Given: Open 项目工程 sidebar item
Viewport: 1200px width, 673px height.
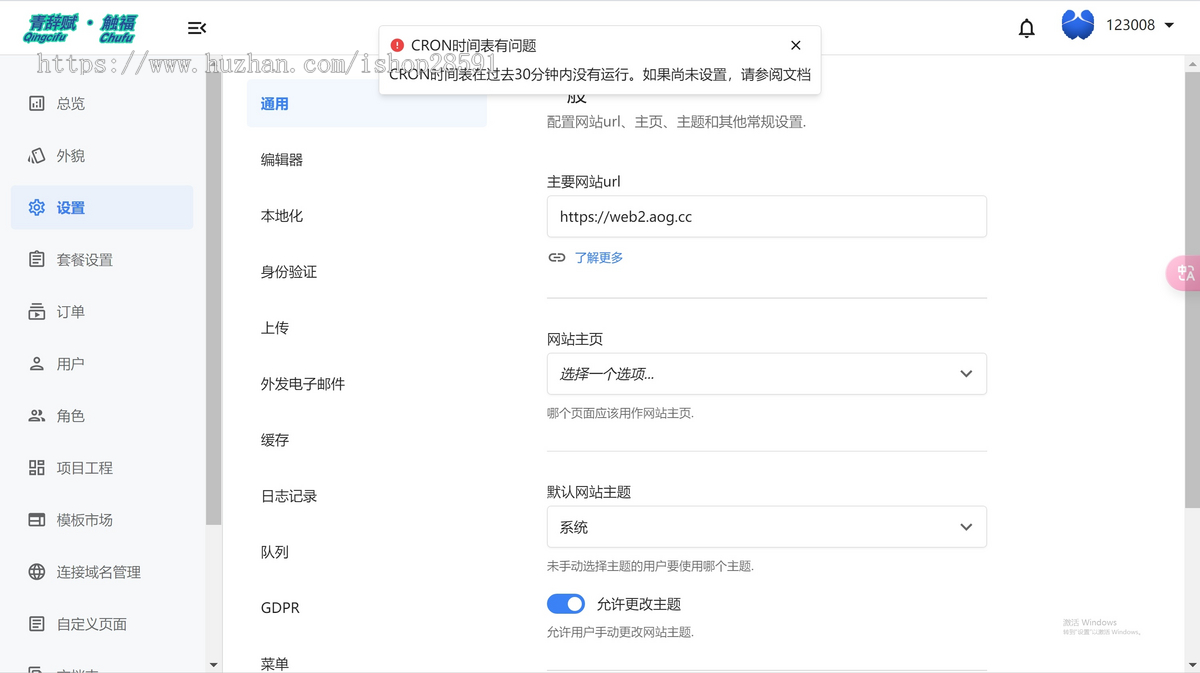Looking at the screenshot, I should pyautogui.click(x=102, y=467).
